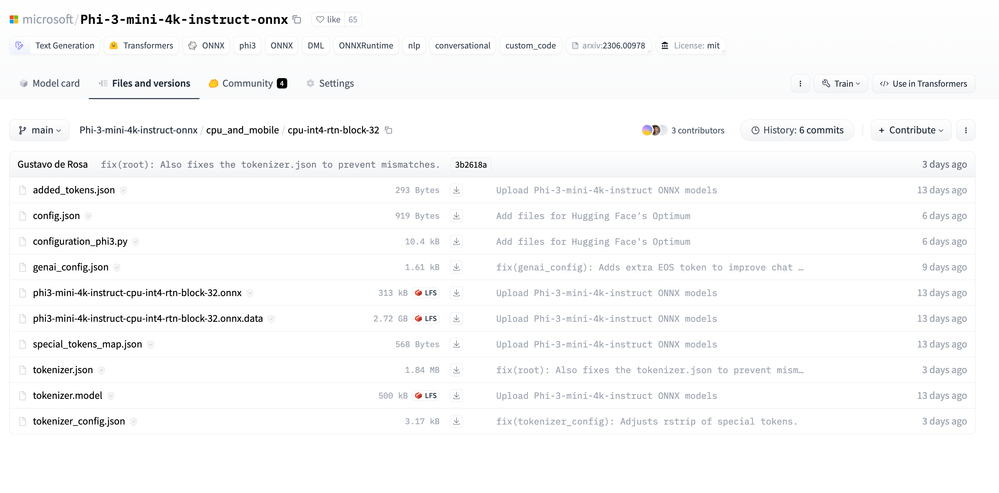This screenshot has width=999, height=493.
Task: Click safety badge beside added_tokens.json
Action: point(124,190)
